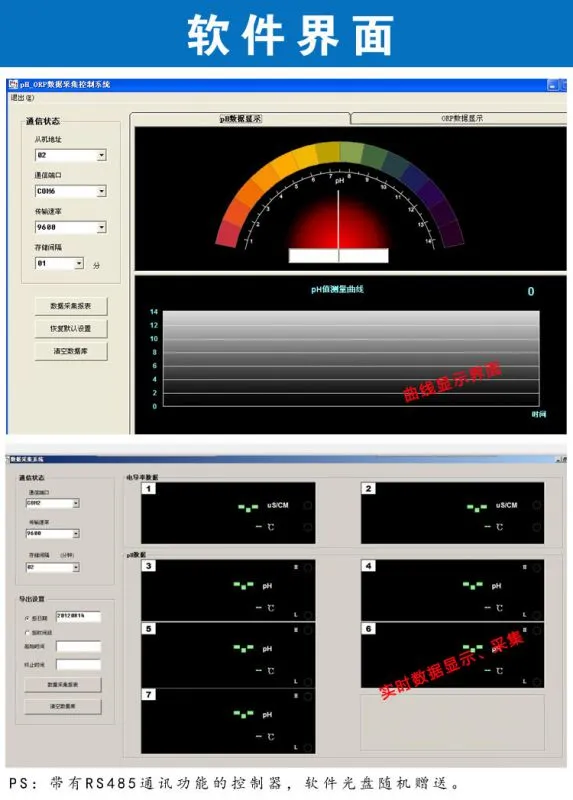Click 清空数据库 button in the lower window
Image resolution: width=573 pixels, height=800 pixels.
63,707
